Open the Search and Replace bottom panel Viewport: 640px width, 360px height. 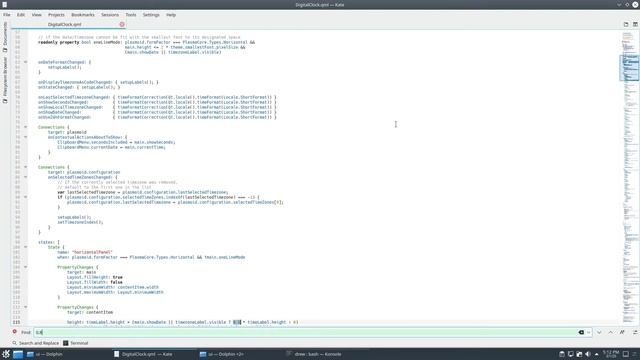(x=36, y=343)
